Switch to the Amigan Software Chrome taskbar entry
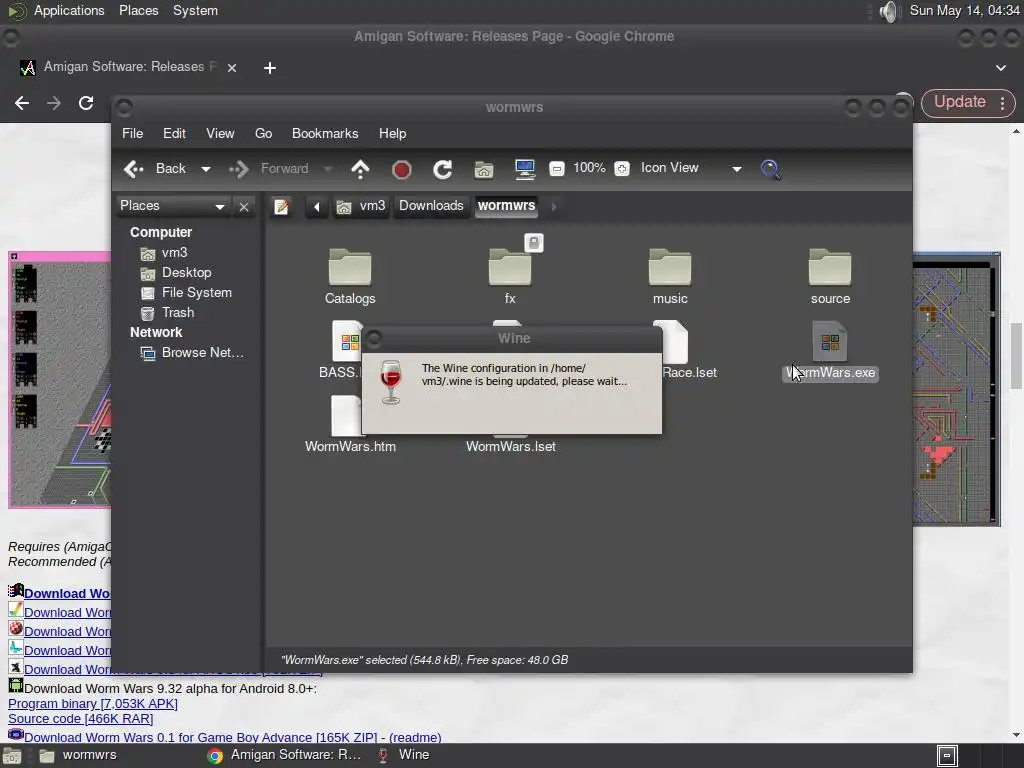Viewport: 1024px width, 768px height. 285,755
